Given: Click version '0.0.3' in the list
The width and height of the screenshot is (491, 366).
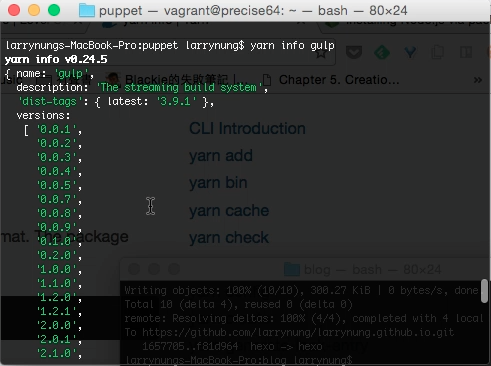Looking at the screenshot, I should tap(57, 157).
